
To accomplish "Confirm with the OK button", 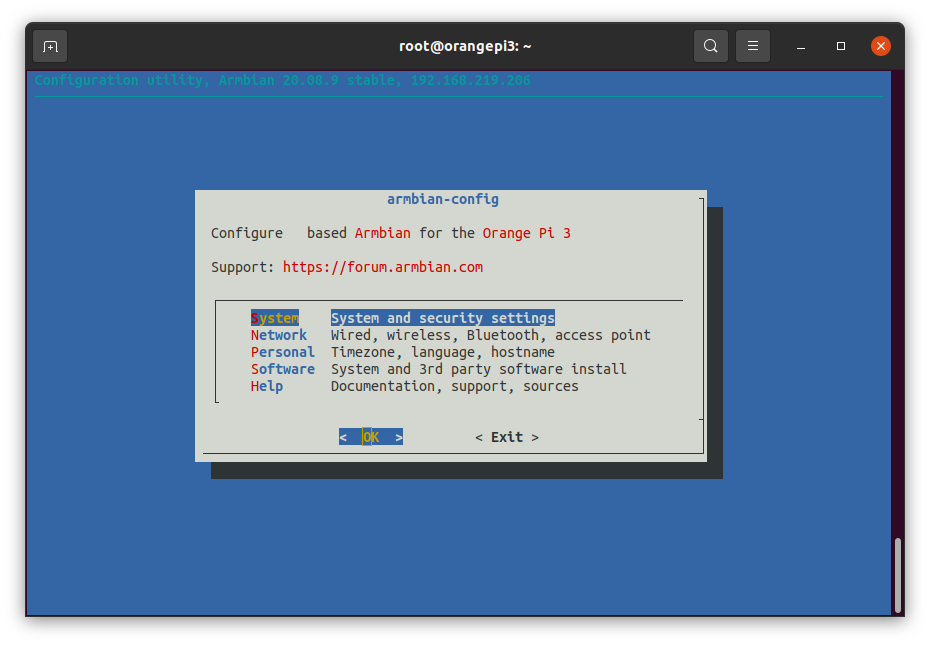I will 371,437.
